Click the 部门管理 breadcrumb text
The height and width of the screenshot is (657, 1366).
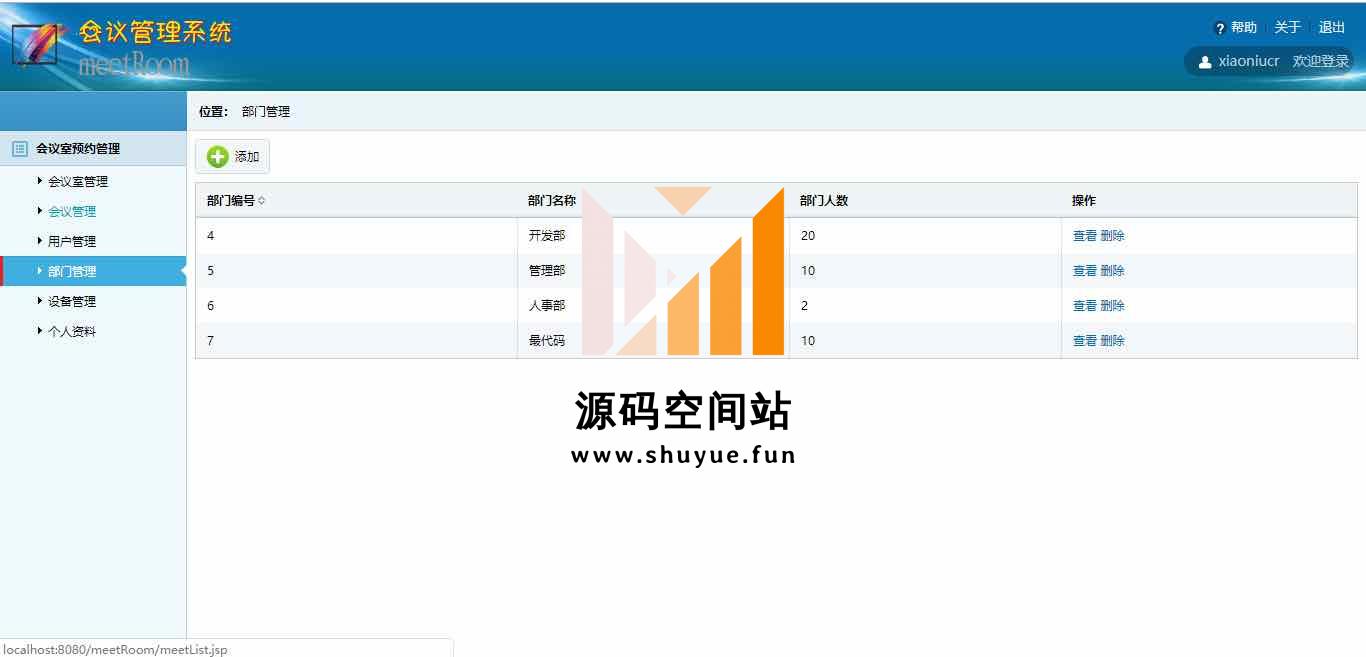pyautogui.click(x=266, y=112)
